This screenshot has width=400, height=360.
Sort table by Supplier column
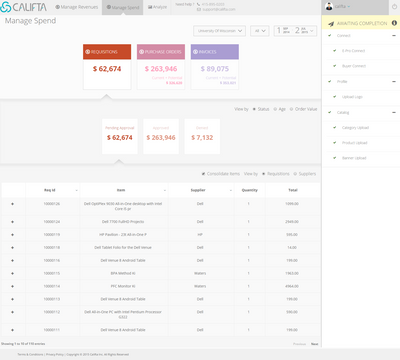coord(201,190)
